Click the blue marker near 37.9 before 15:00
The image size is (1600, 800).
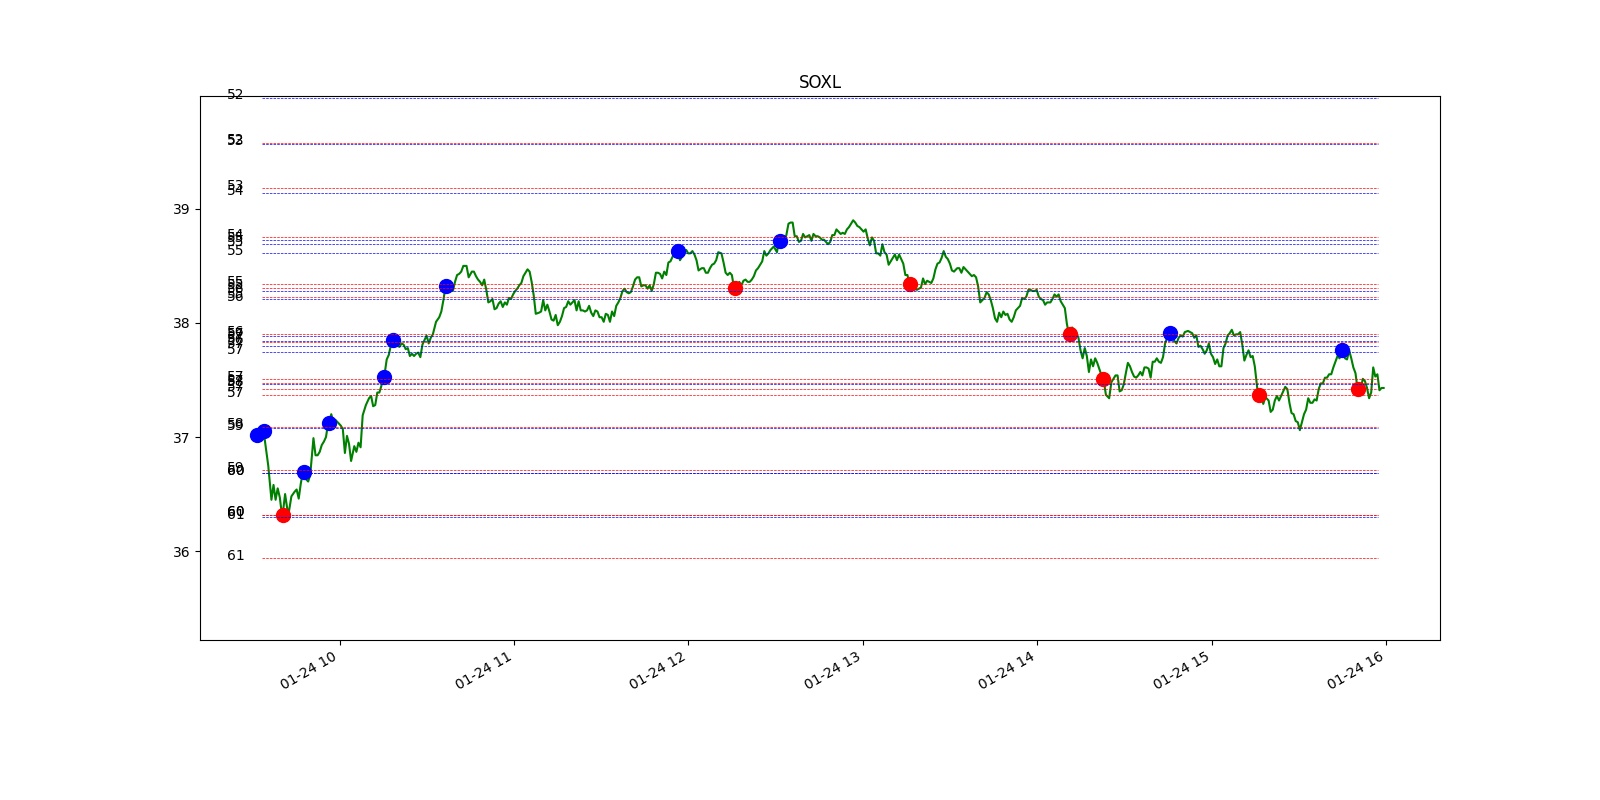click(1170, 333)
